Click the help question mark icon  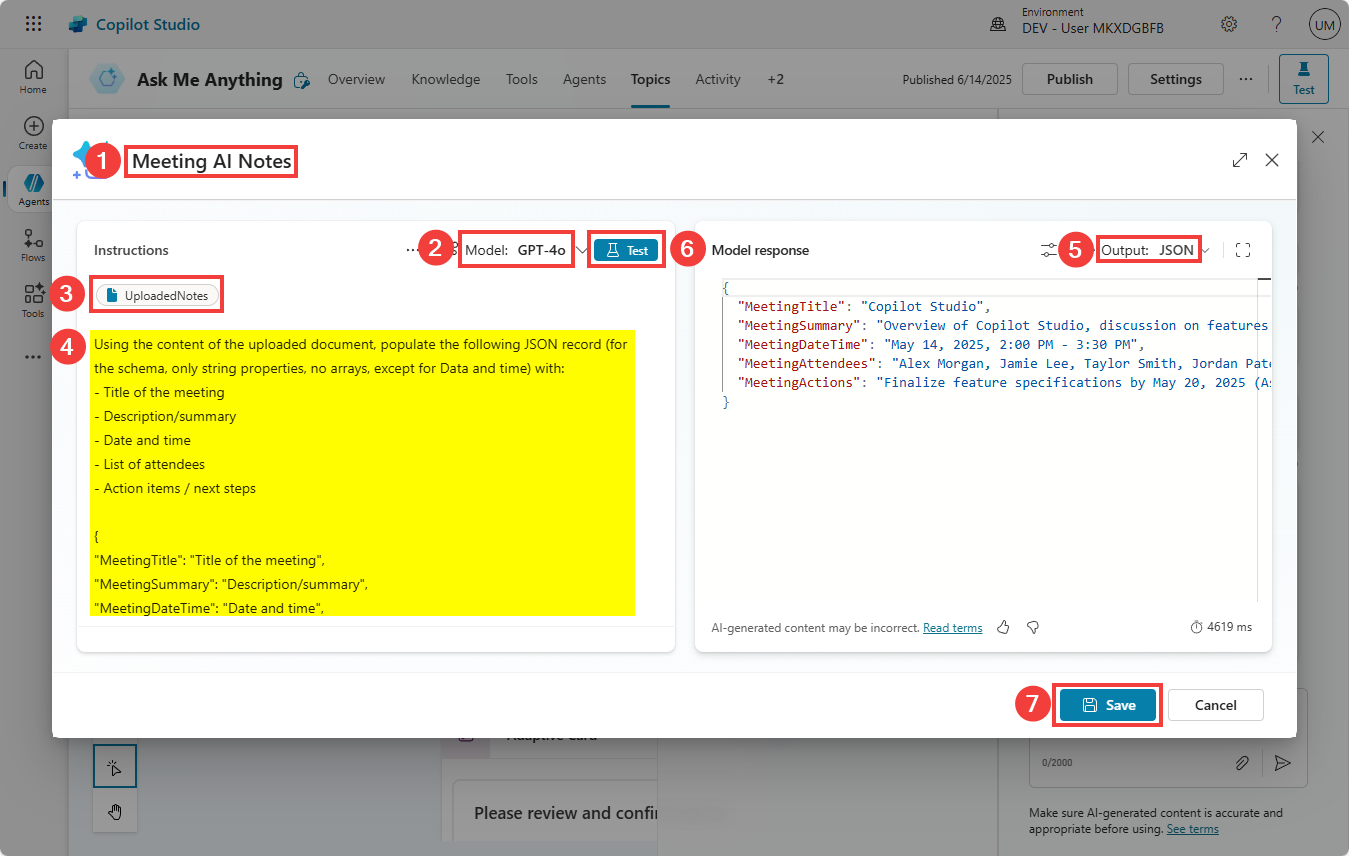pyautogui.click(x=1276, y=24)
